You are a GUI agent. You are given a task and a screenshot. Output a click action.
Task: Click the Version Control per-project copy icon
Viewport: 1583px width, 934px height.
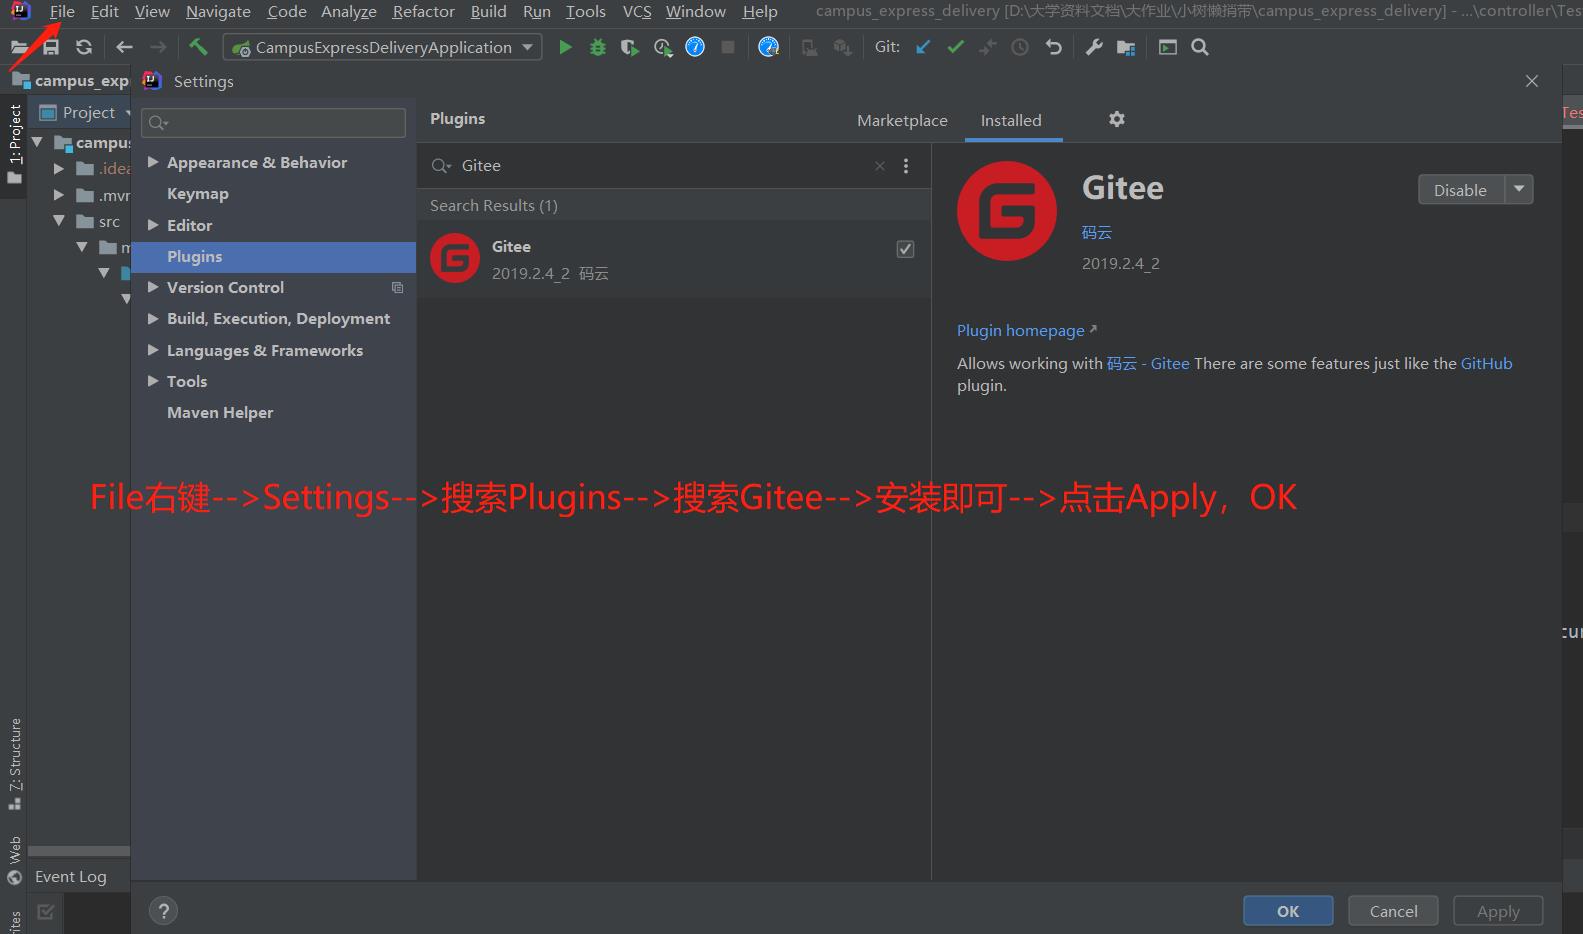(x=397, y=288)
